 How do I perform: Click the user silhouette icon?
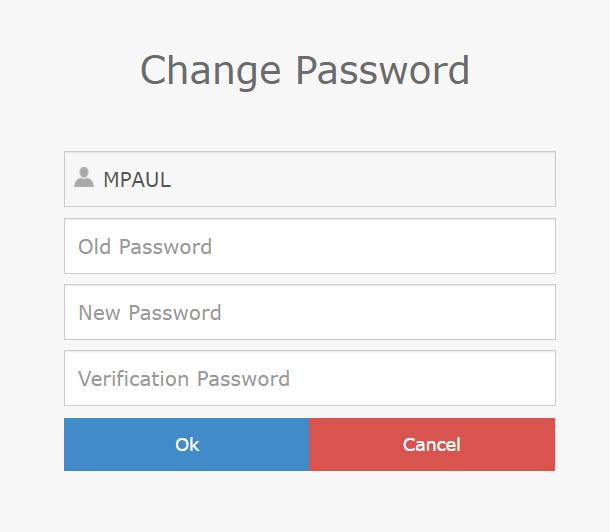[84, 178]
